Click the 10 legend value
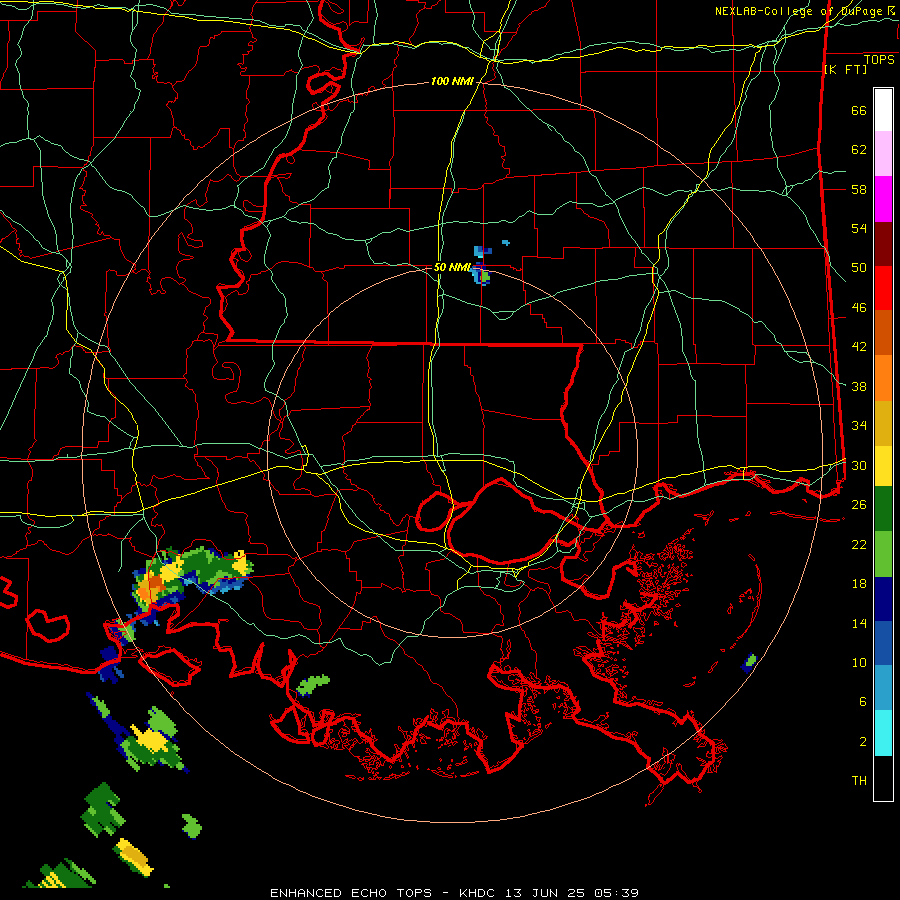Viewport: 900px width, 900px height. pyautogui.click(x=859, y=662)
